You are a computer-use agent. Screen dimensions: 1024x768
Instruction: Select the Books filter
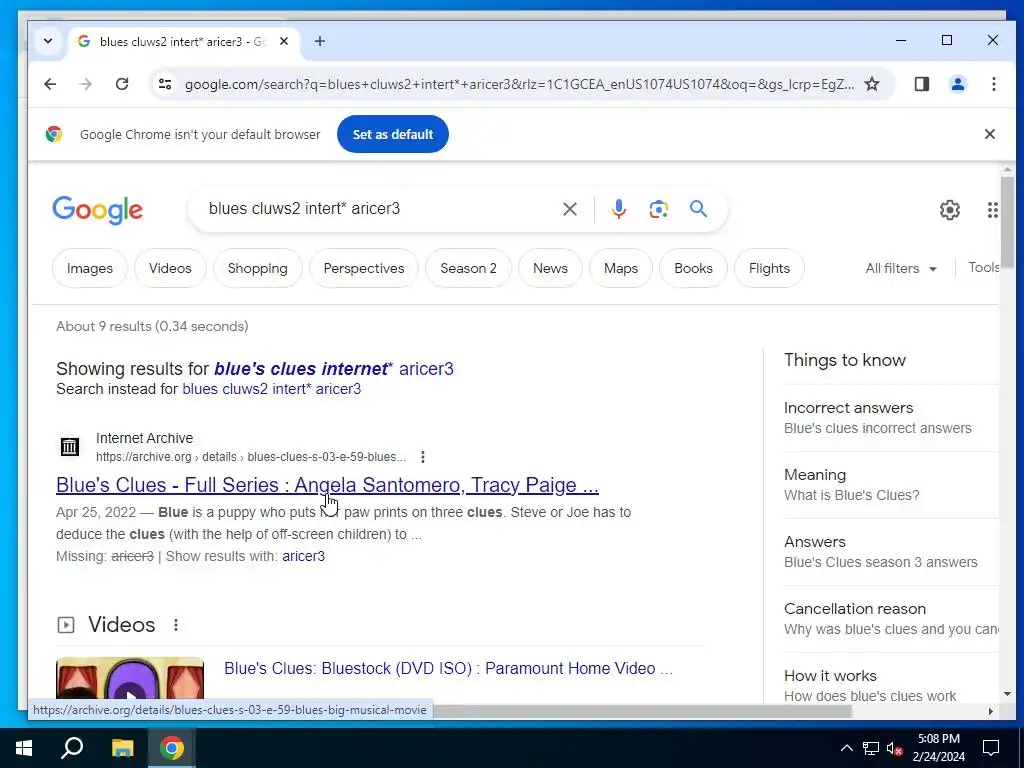tap(693, 268)
